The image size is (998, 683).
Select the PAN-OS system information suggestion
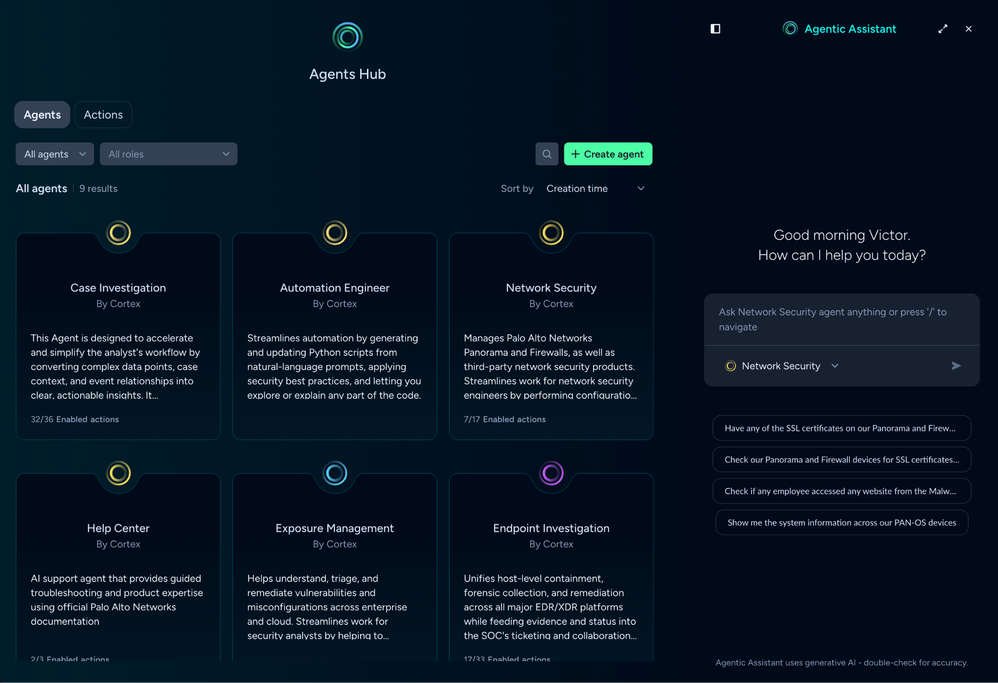(841, 523)
